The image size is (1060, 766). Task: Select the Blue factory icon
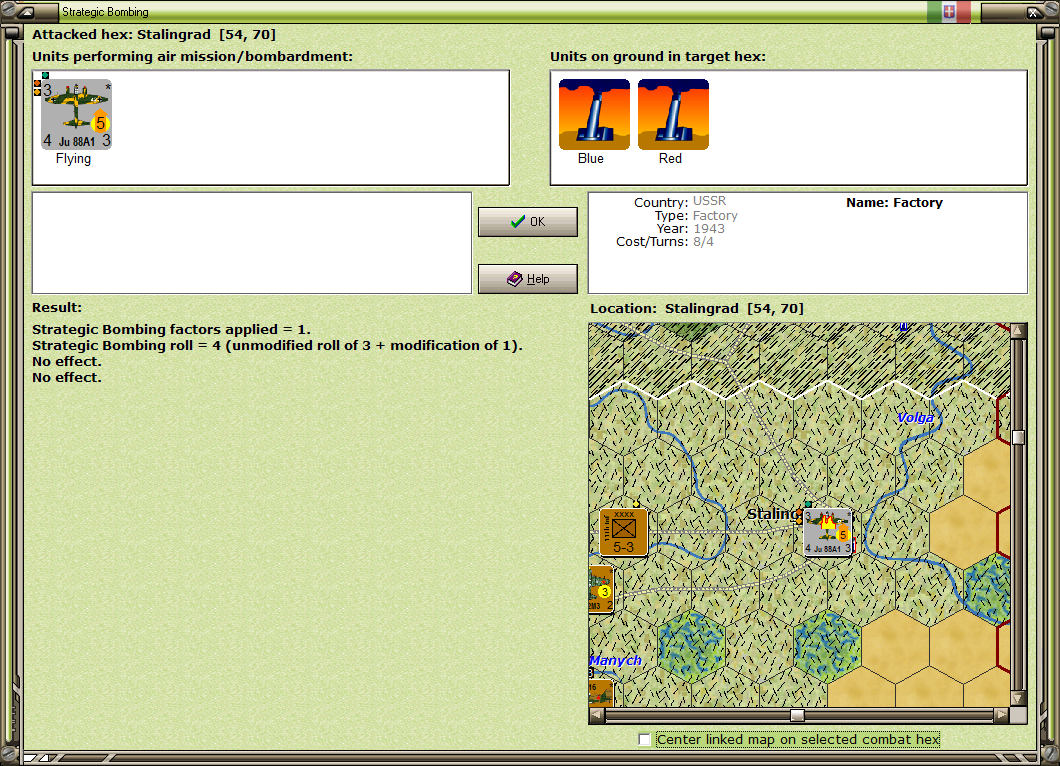pyautogui.click(x=594, y=114)
